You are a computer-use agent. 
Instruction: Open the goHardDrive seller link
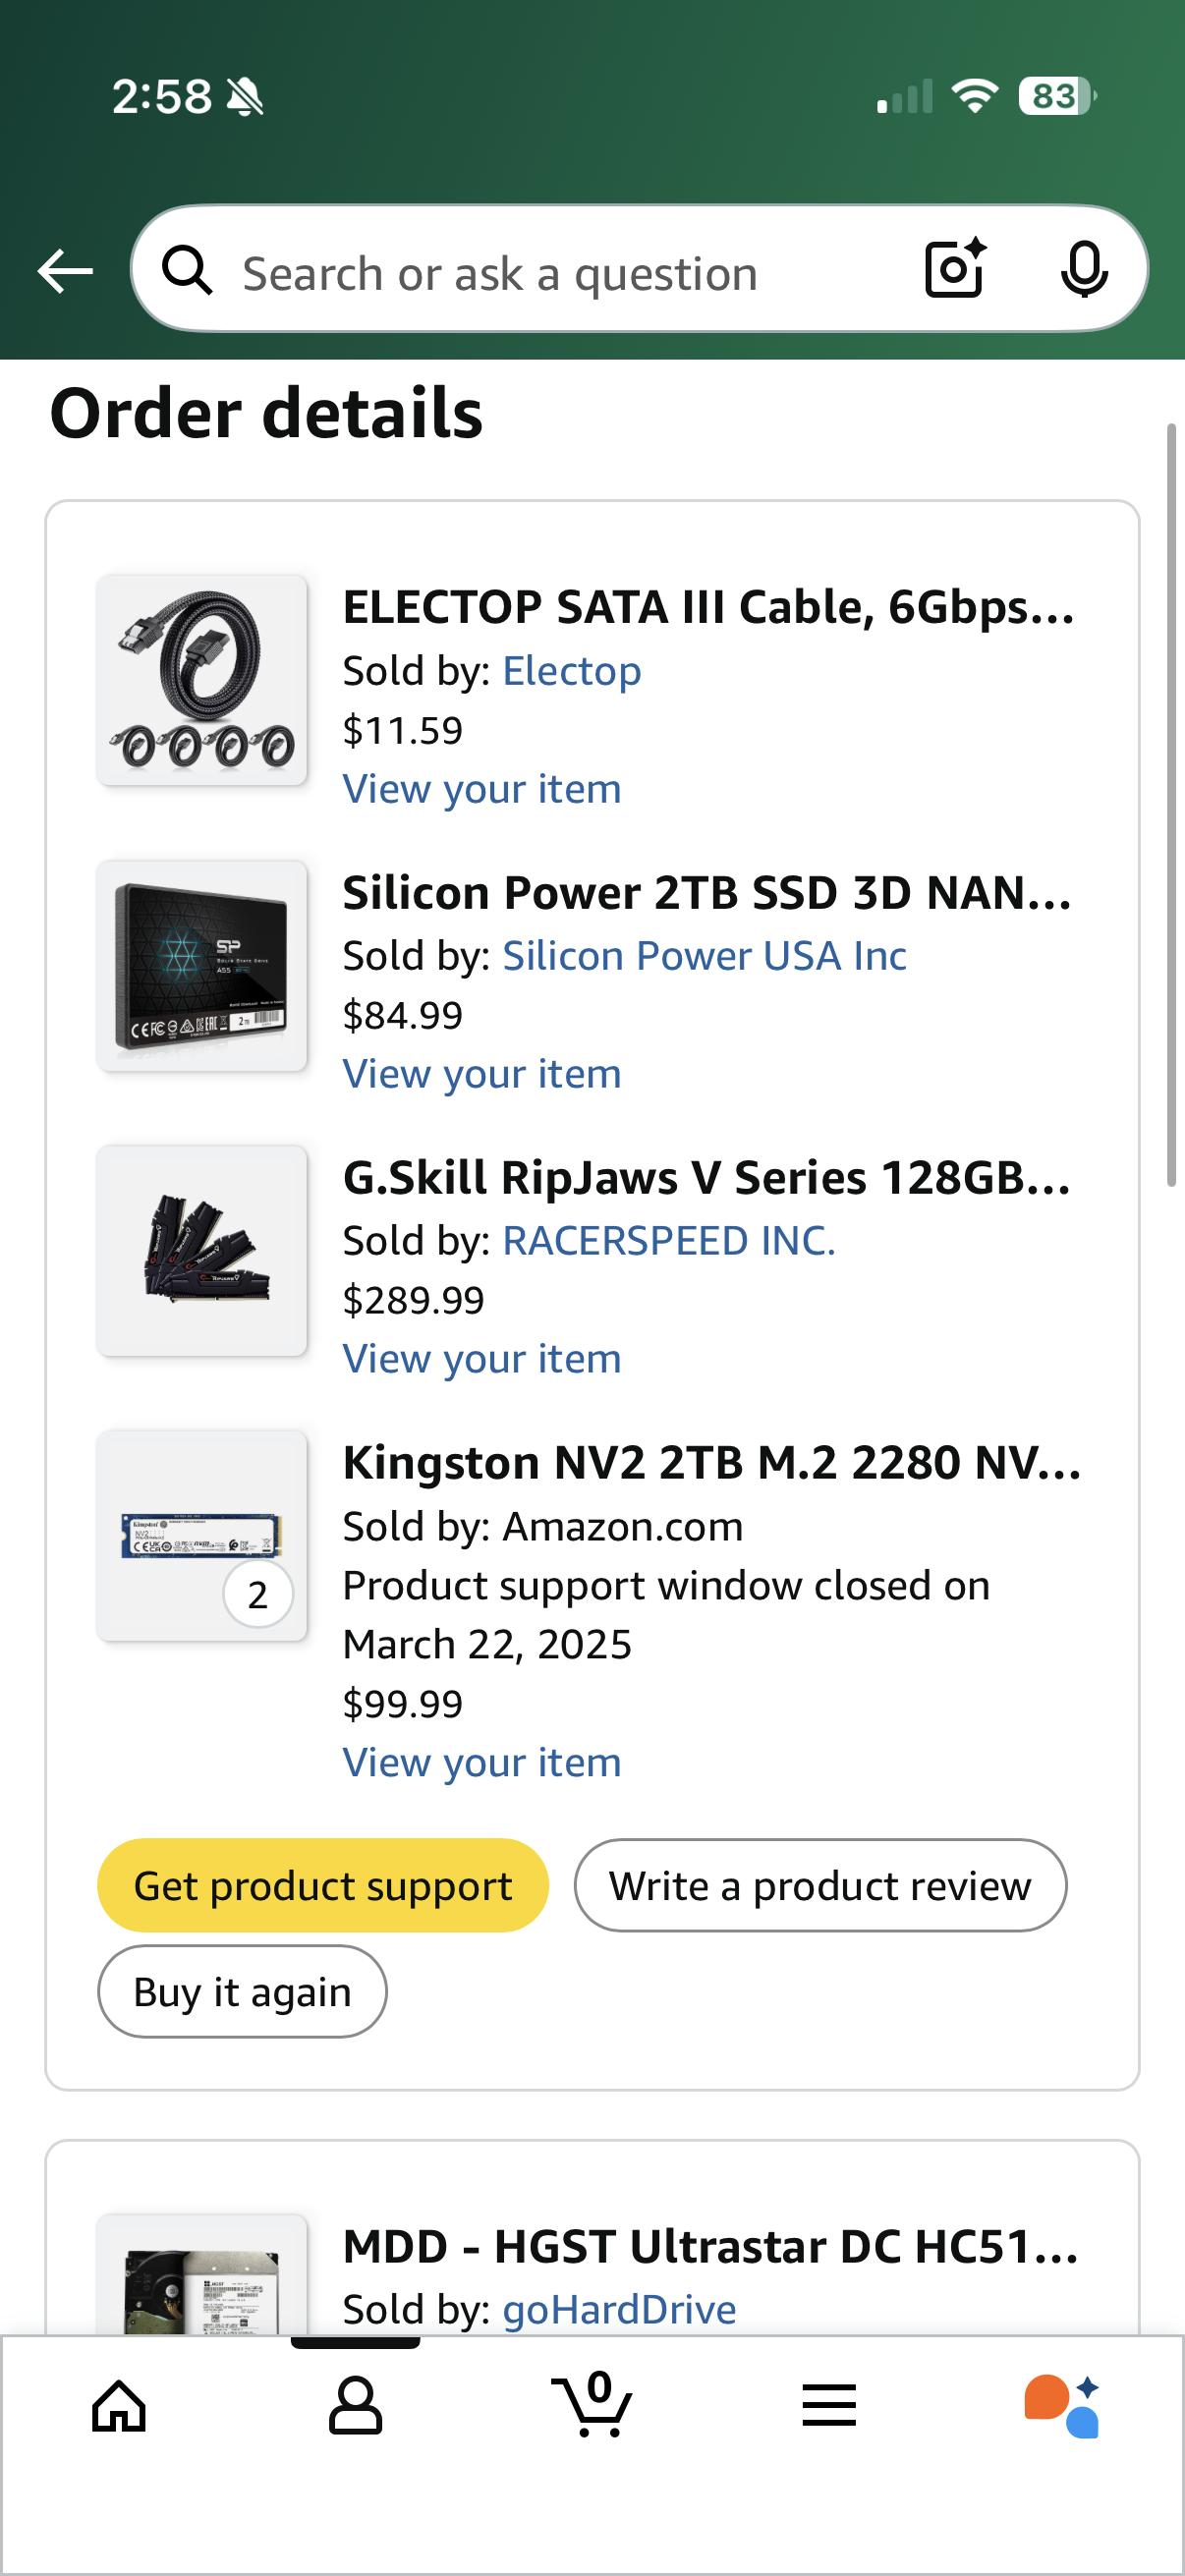coord(619,2309)
